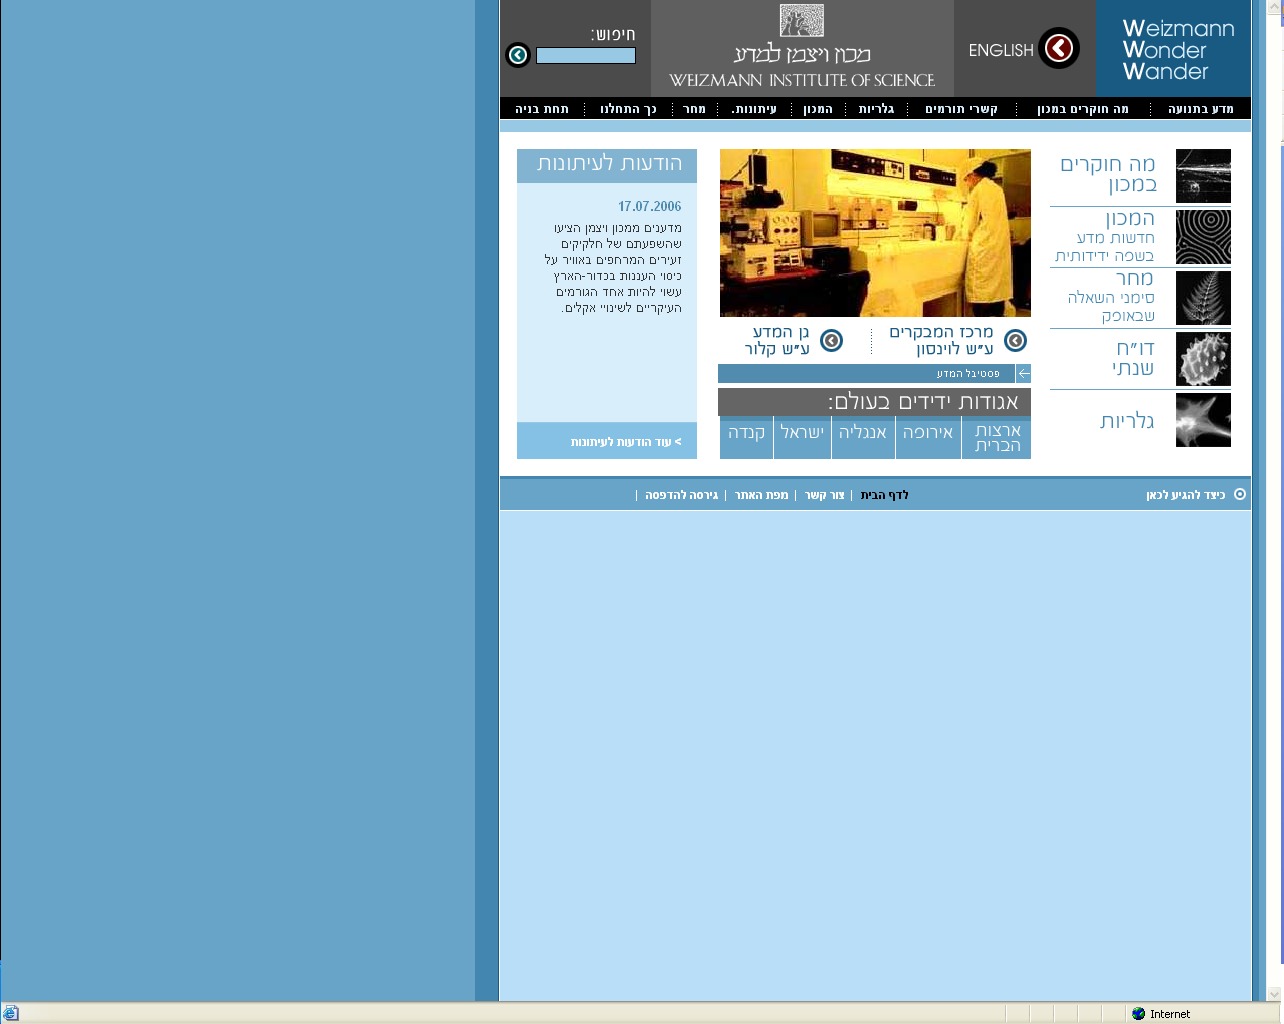The width and height of the screenshot is (1284, 1024).
Task: Click arrow icon next to מרכז המבקרים
Action: point(1015,341)
